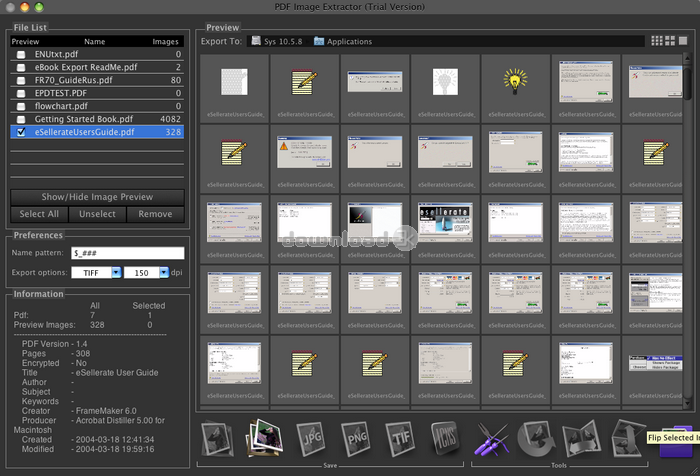Rotate selected image with circular arrow tool
The height and width of the screenshot is (476, 700).
point(536,439)
